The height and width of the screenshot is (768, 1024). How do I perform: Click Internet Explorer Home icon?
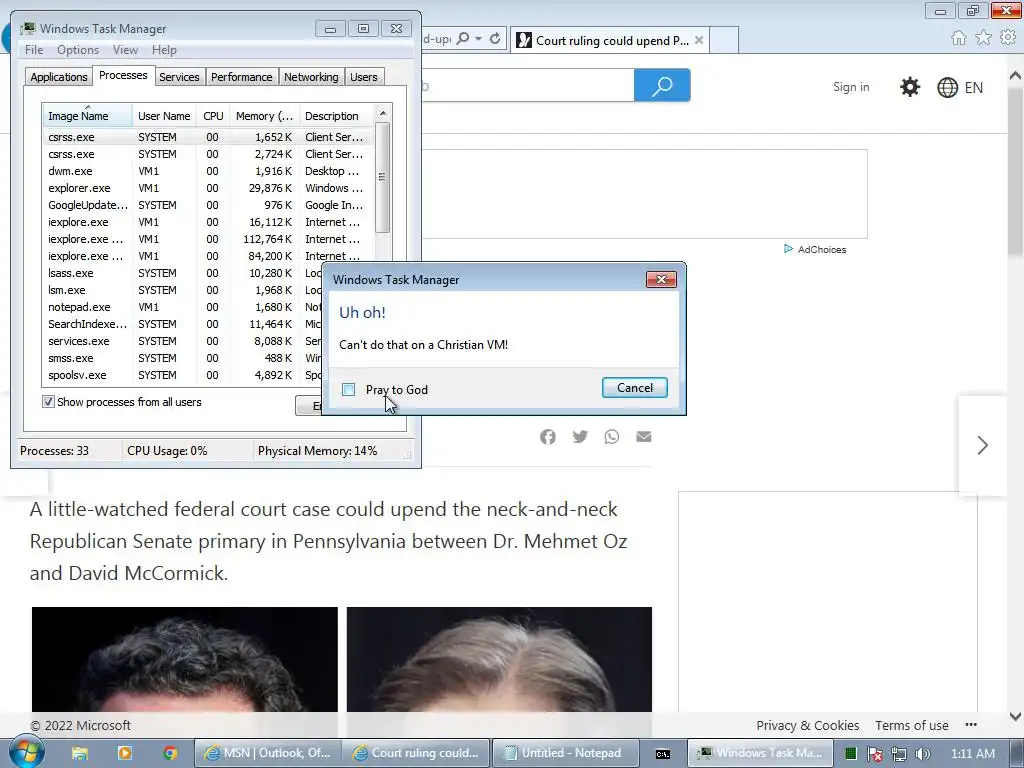(959, 38)
